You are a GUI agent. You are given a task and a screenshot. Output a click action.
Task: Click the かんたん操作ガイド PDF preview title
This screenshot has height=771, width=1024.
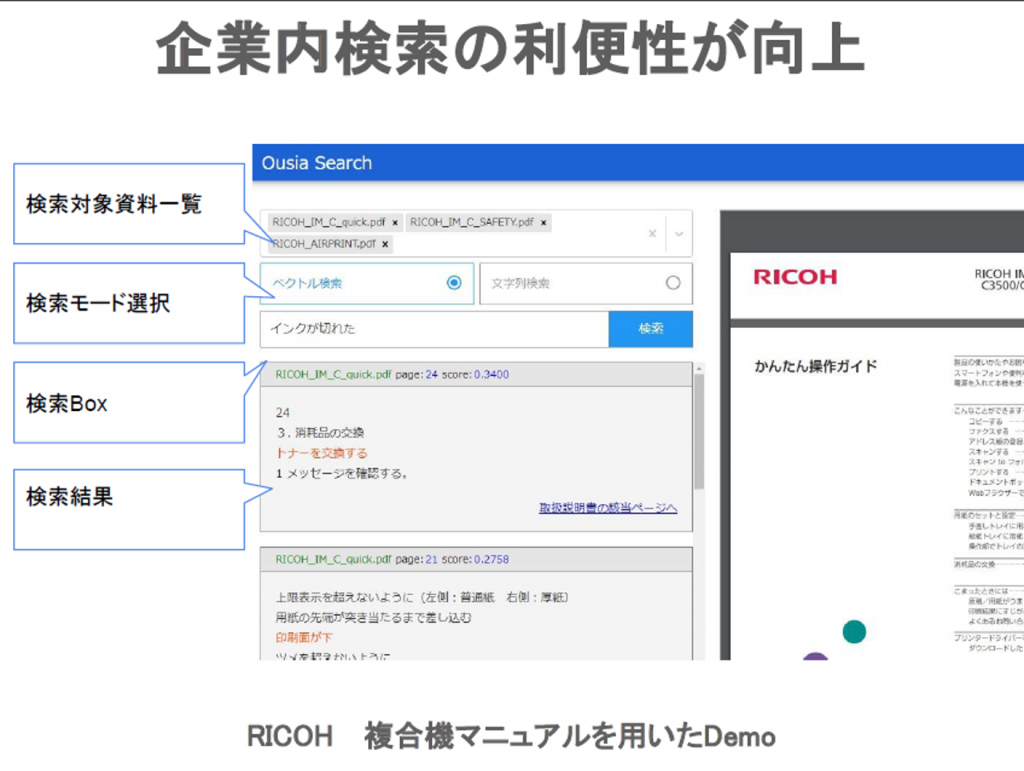point(815,366)
